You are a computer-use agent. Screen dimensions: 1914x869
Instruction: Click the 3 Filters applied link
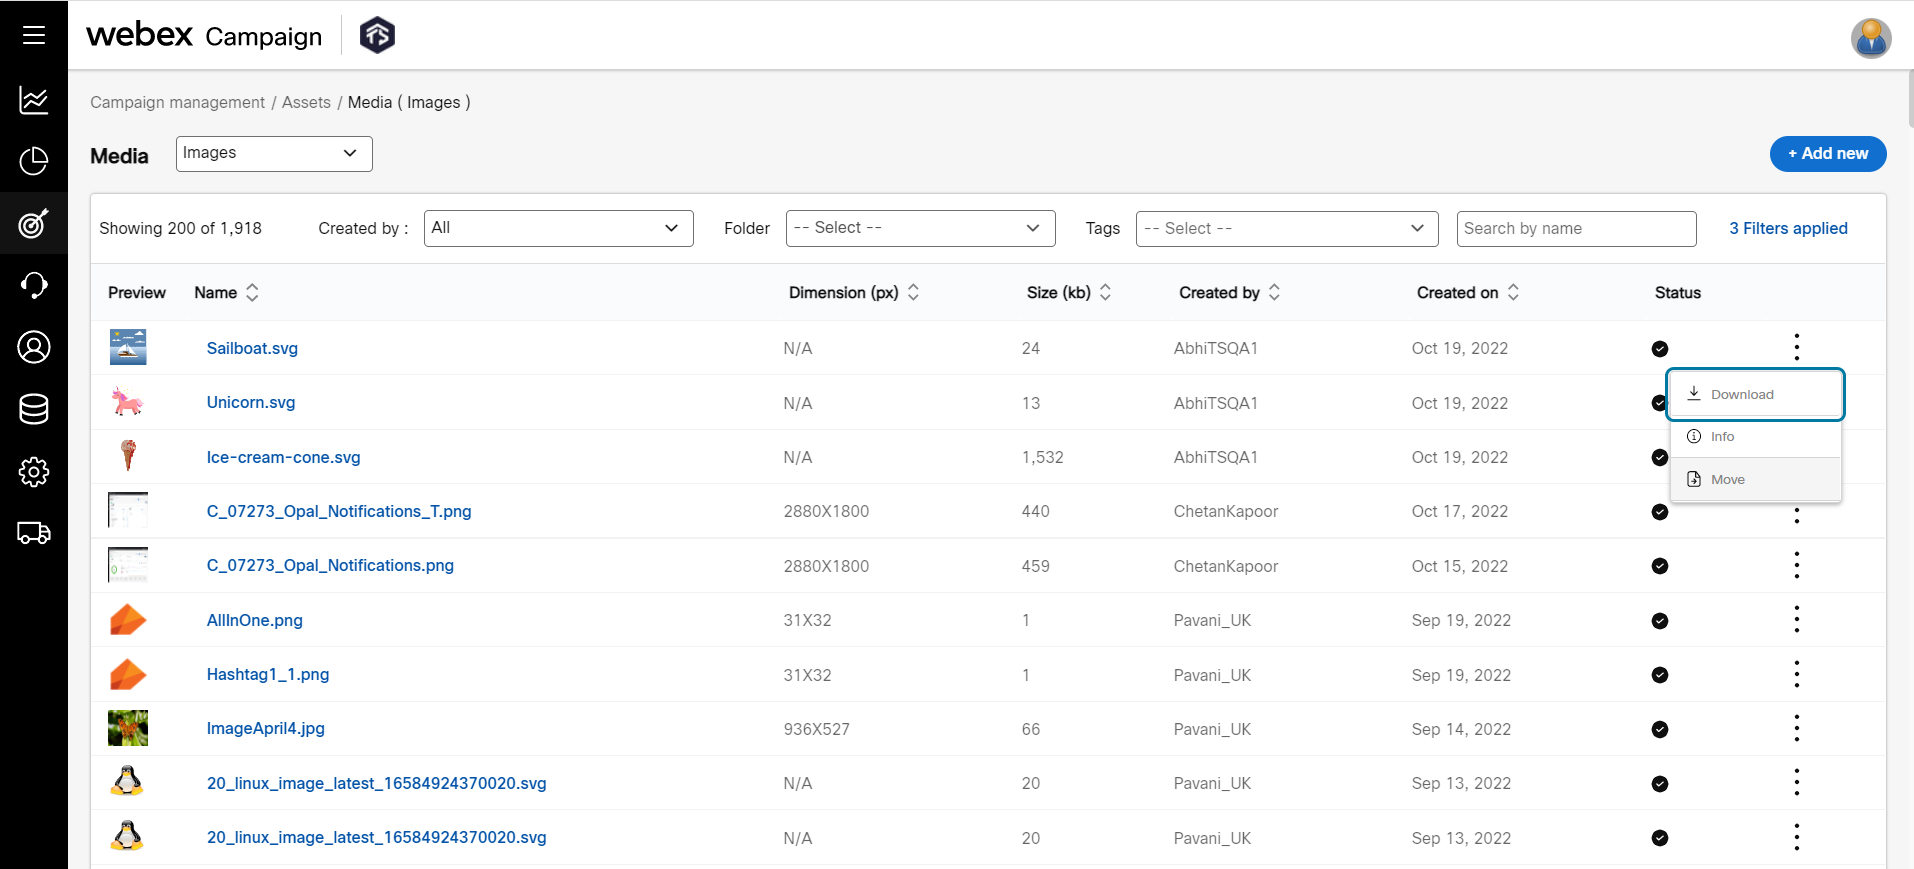point(1788,228)
